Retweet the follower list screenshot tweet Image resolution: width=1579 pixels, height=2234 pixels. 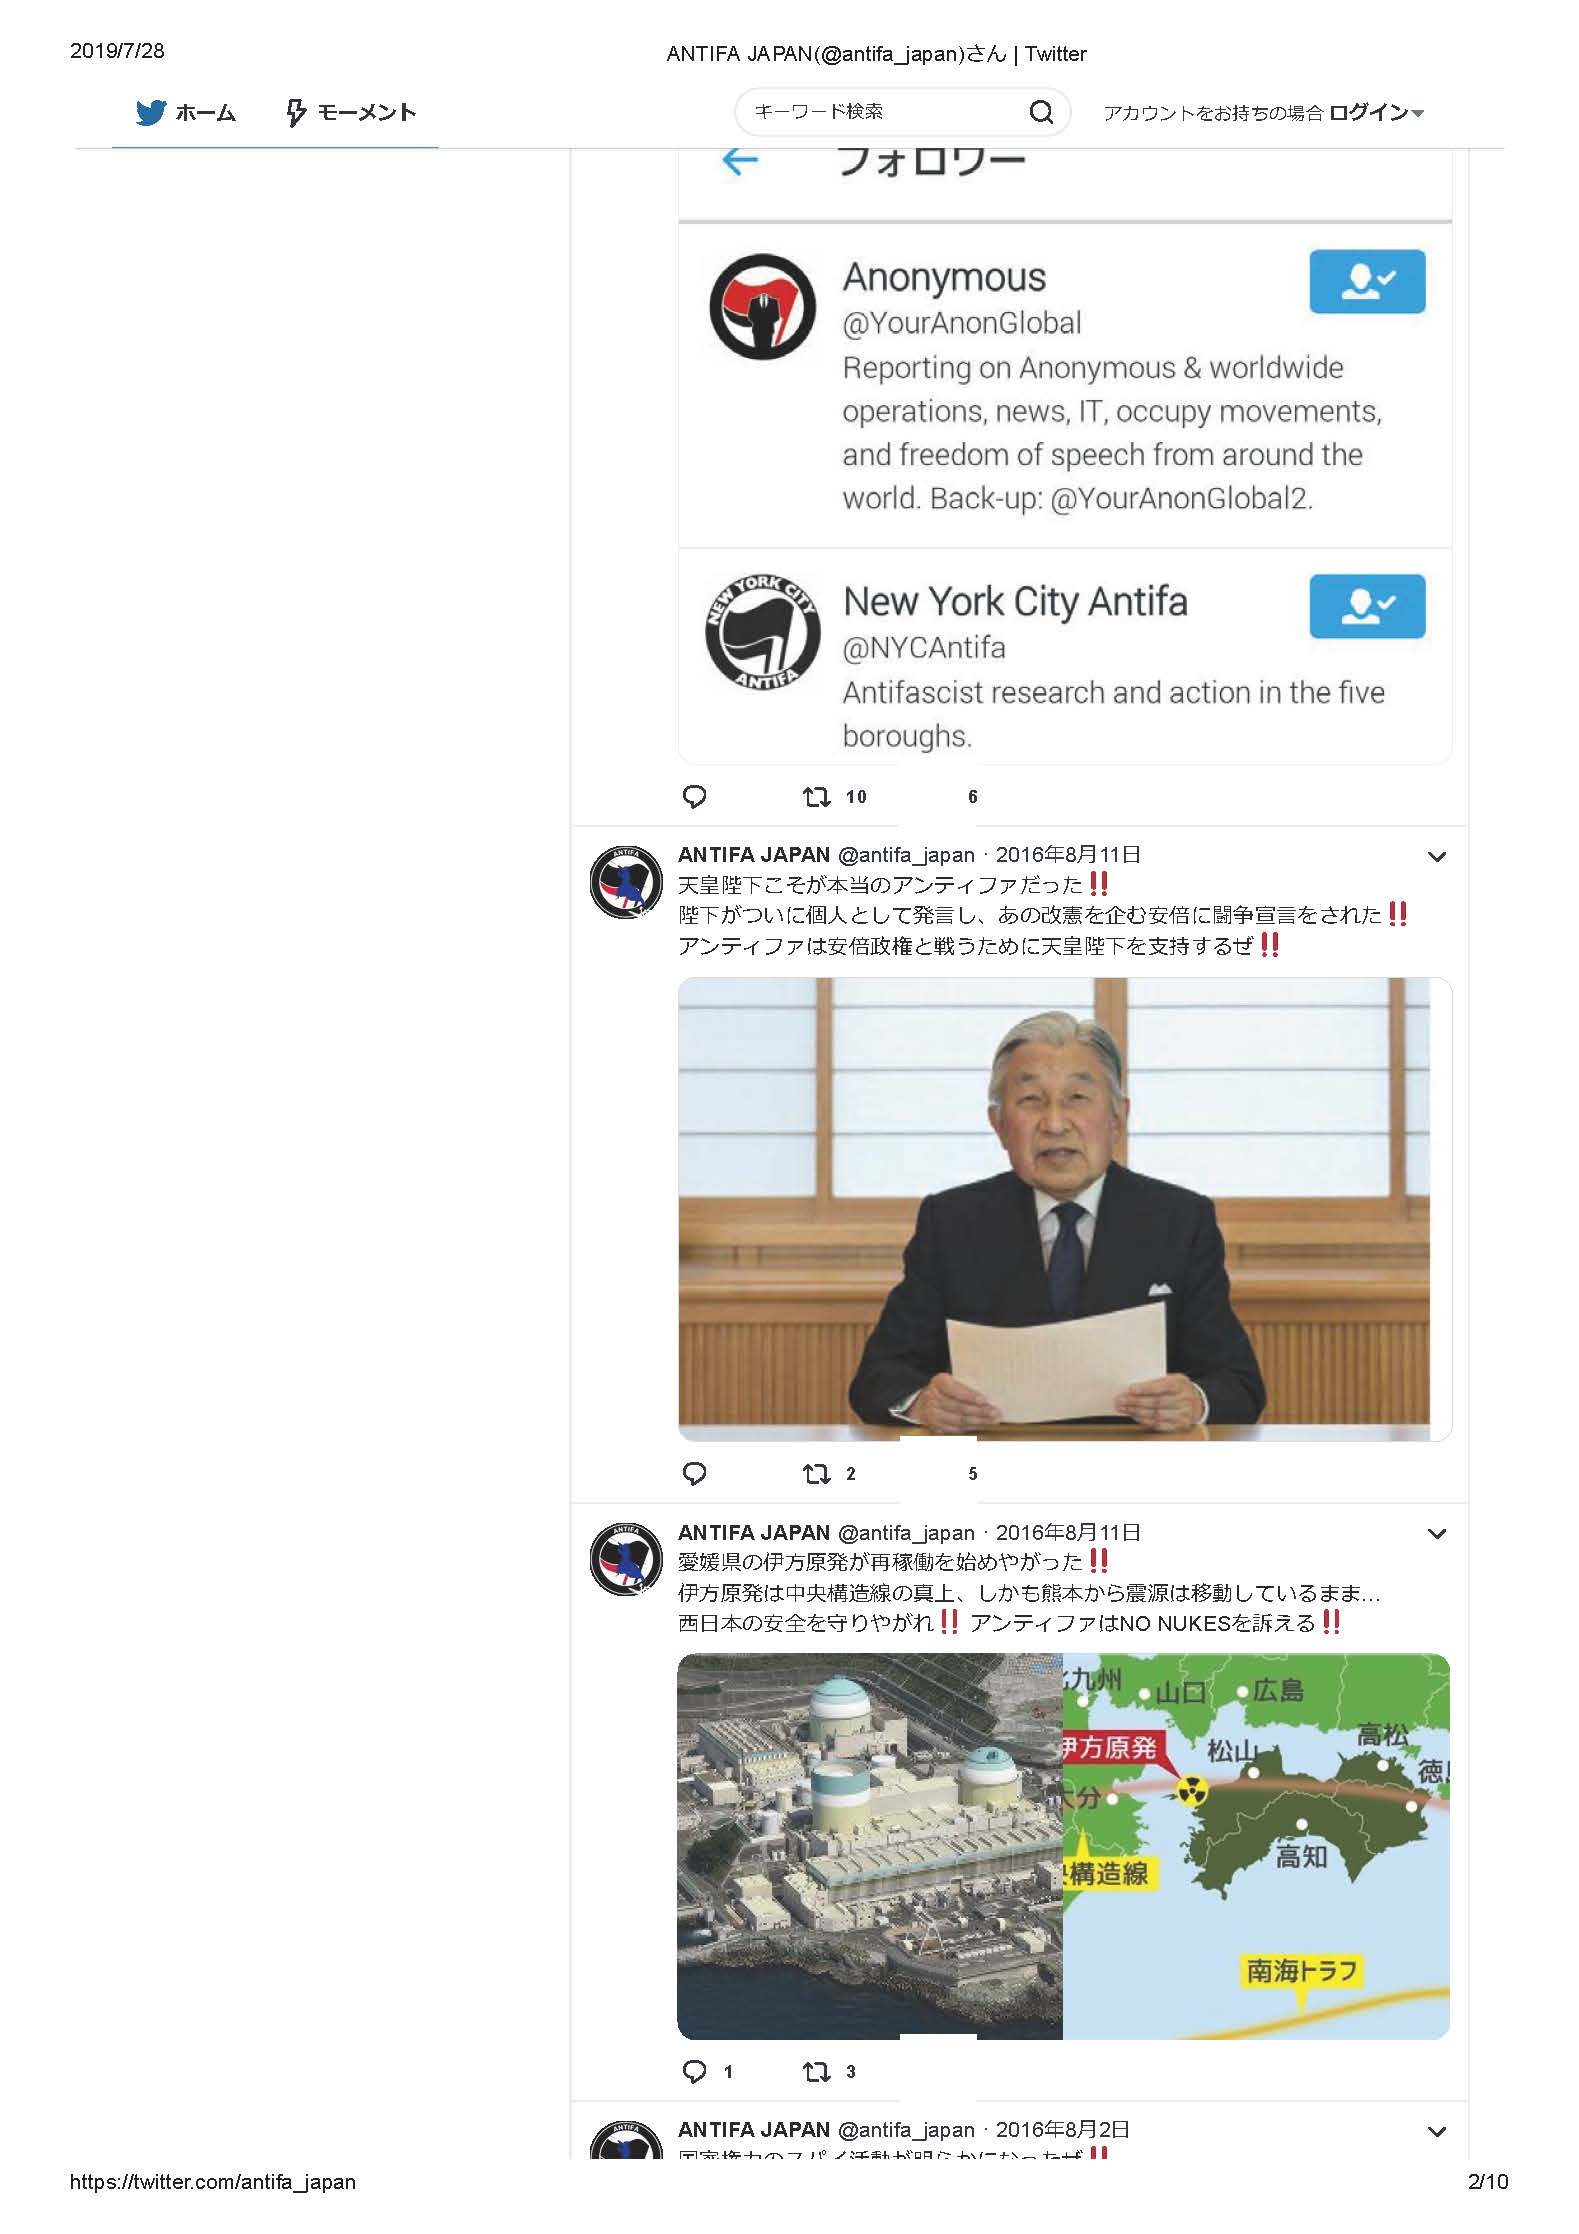pos(817,797)
